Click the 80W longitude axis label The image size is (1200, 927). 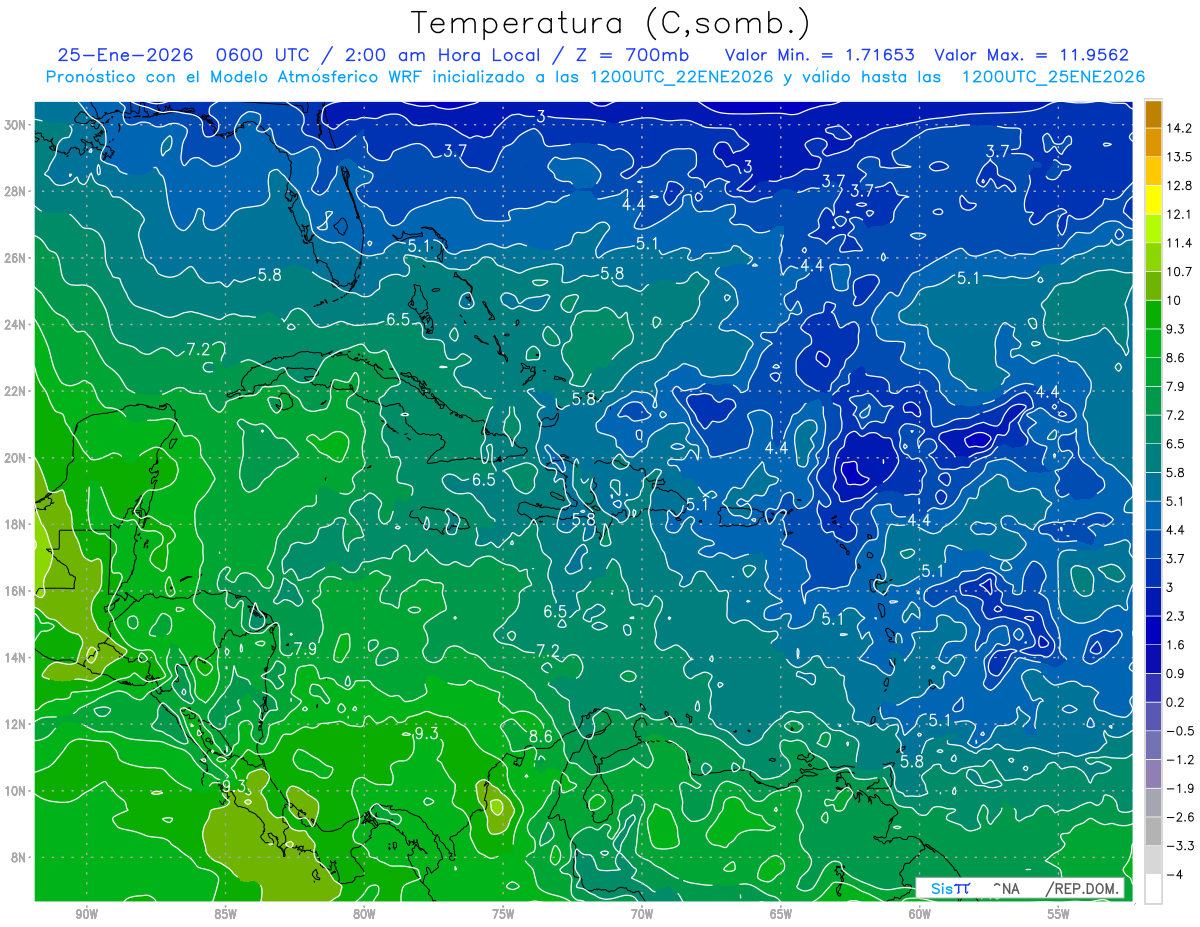[x=364, y=914]
